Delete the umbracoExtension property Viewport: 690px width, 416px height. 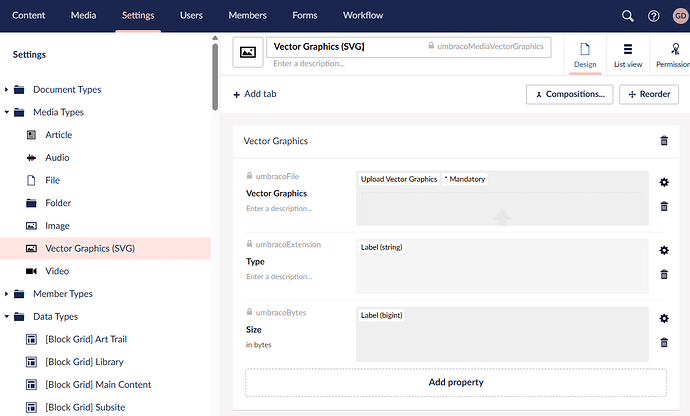tap(664, 274)
